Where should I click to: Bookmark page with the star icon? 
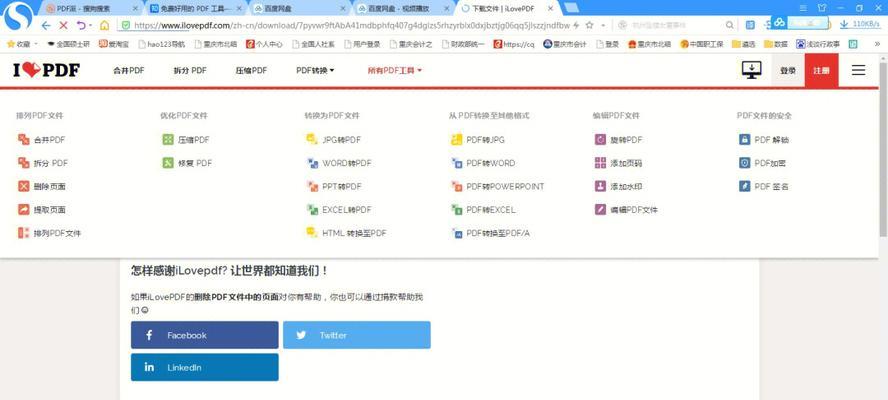tap(590, 25)
